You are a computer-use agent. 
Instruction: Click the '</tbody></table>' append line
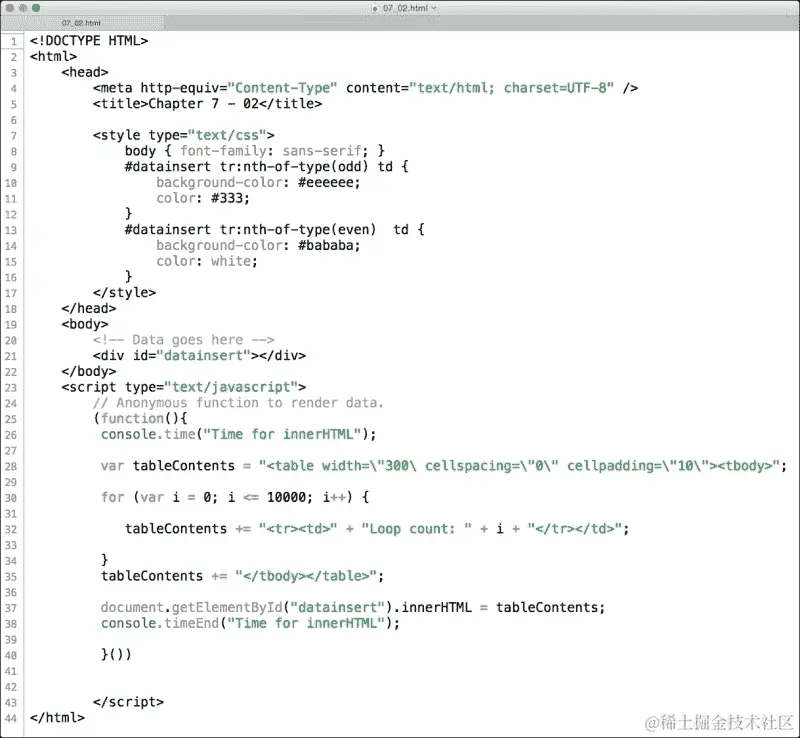(x=242, y=576)
